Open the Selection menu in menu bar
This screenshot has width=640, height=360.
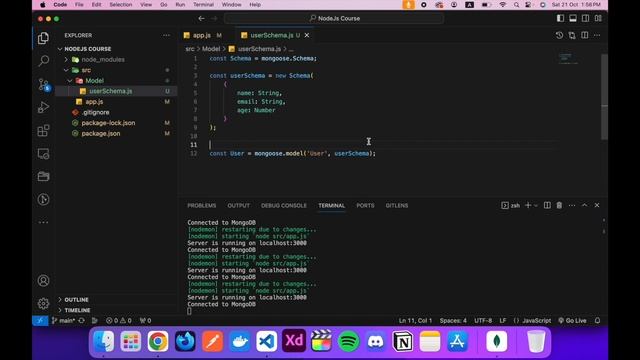tap(120, 4)
